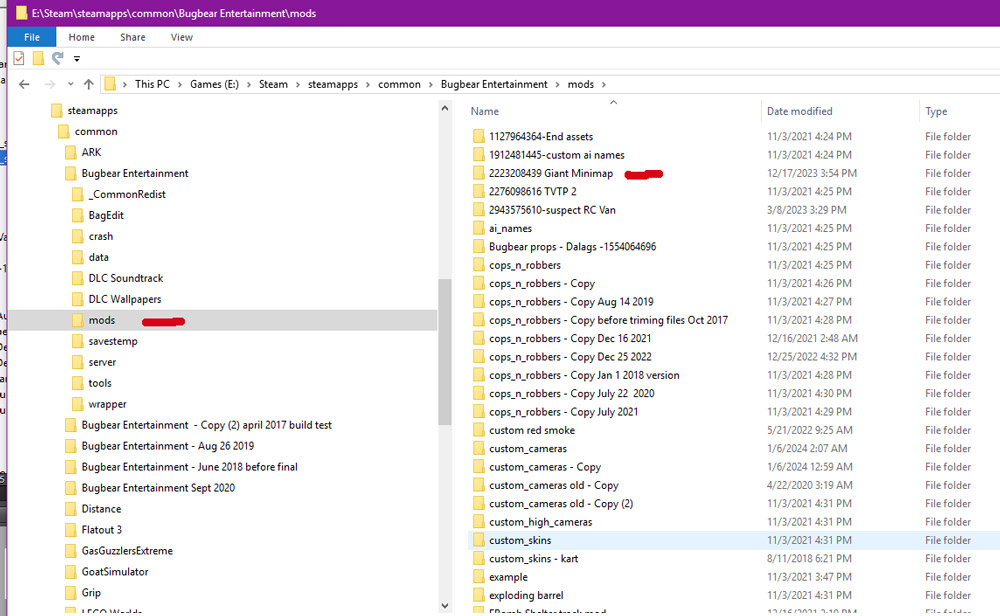Click the Forward navigation arrow
This screenshot has height=616, width=1000.
[50, 84]
